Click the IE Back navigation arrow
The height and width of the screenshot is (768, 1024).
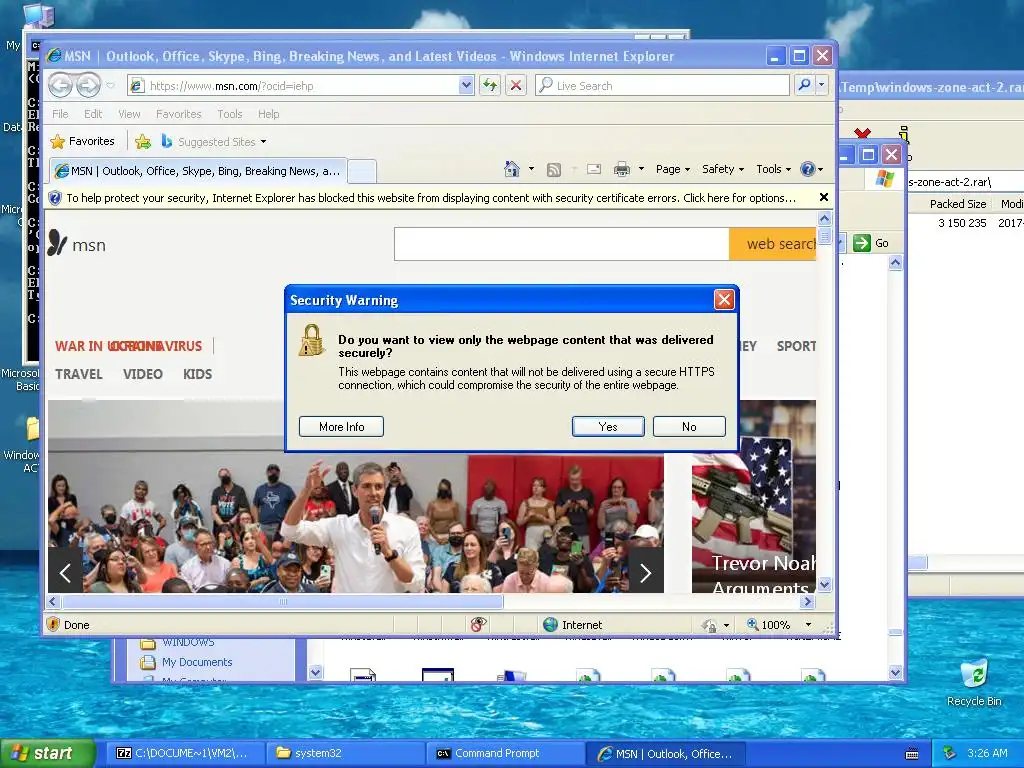61,86
